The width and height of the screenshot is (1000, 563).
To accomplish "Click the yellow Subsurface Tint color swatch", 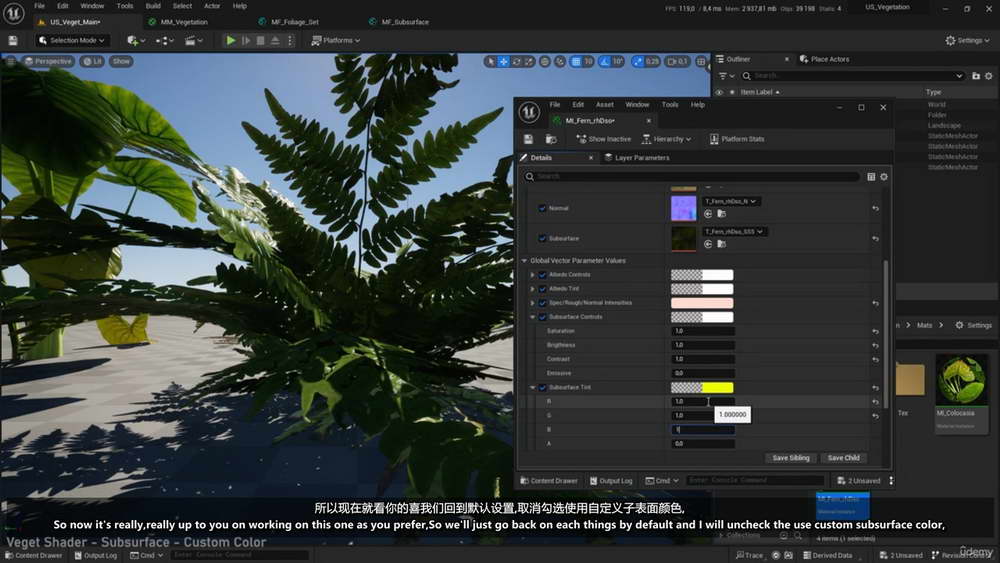I will [702, 388].
